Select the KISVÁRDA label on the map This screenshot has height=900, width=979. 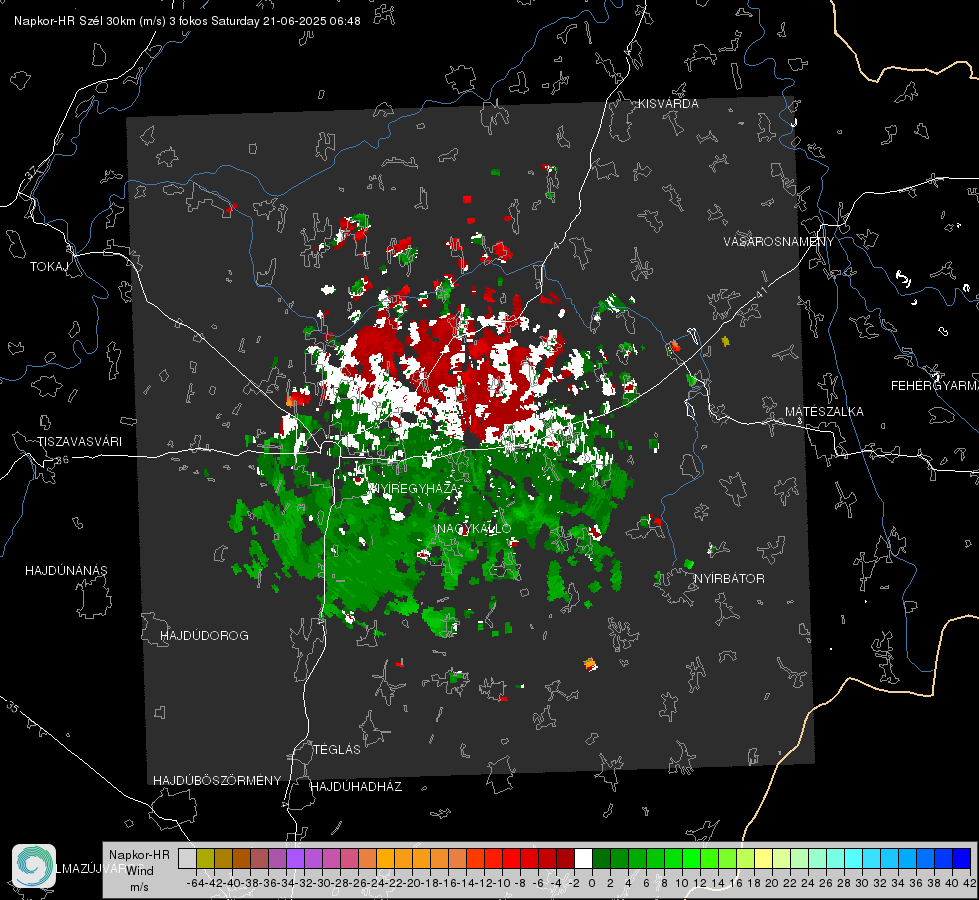[x=668, y=104]
